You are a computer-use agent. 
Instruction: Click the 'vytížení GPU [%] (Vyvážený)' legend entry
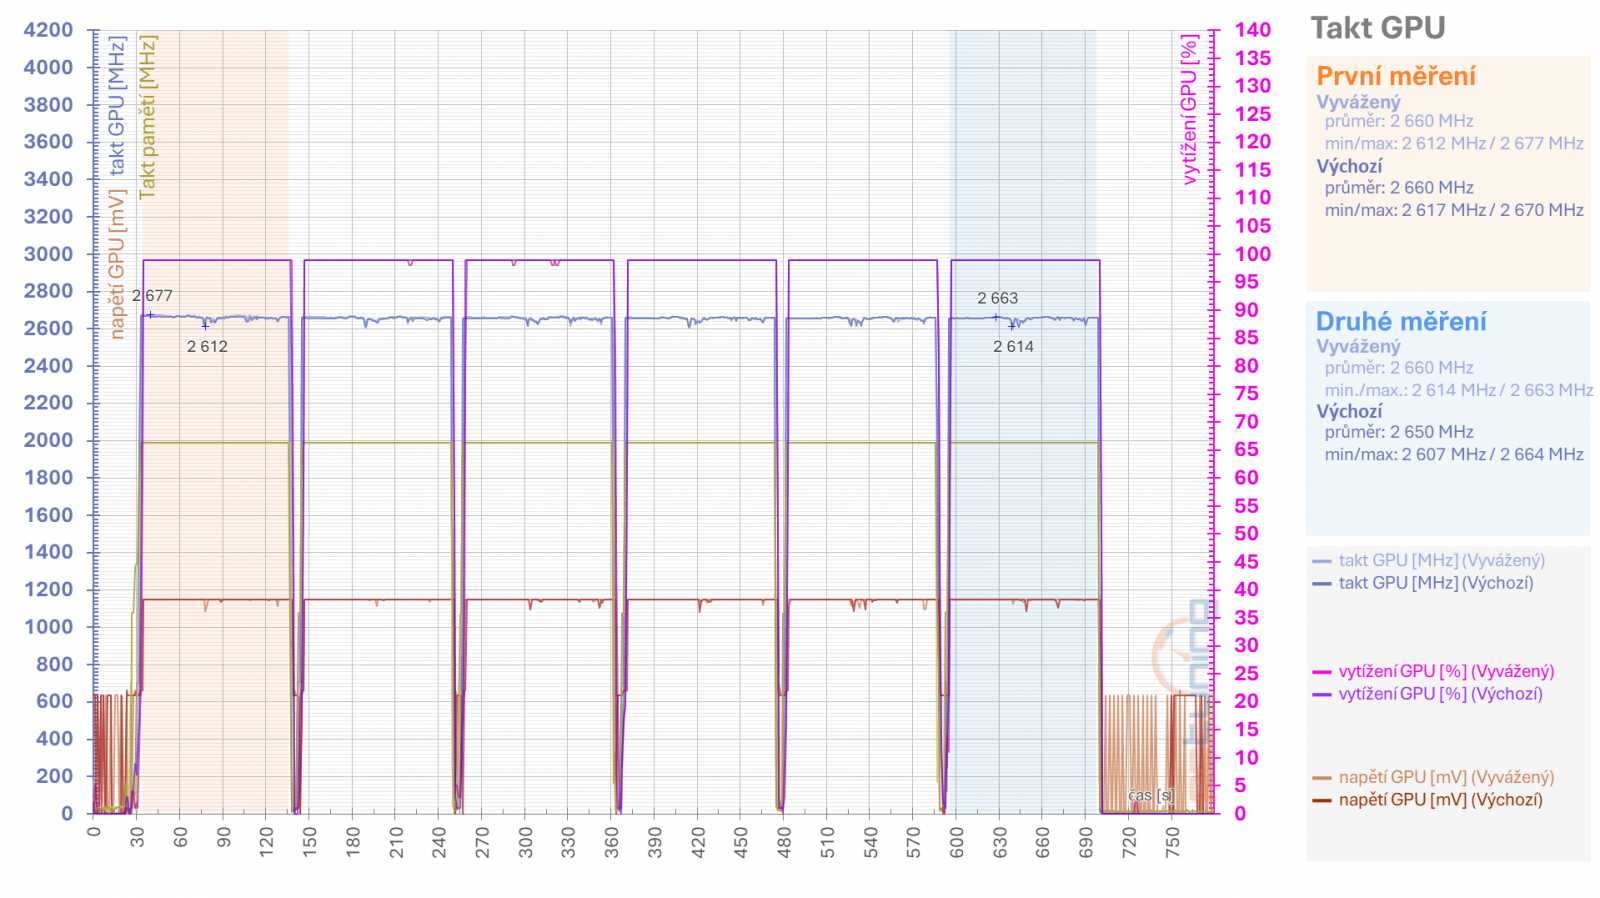pyautogui.click(x=1446, y=671)
